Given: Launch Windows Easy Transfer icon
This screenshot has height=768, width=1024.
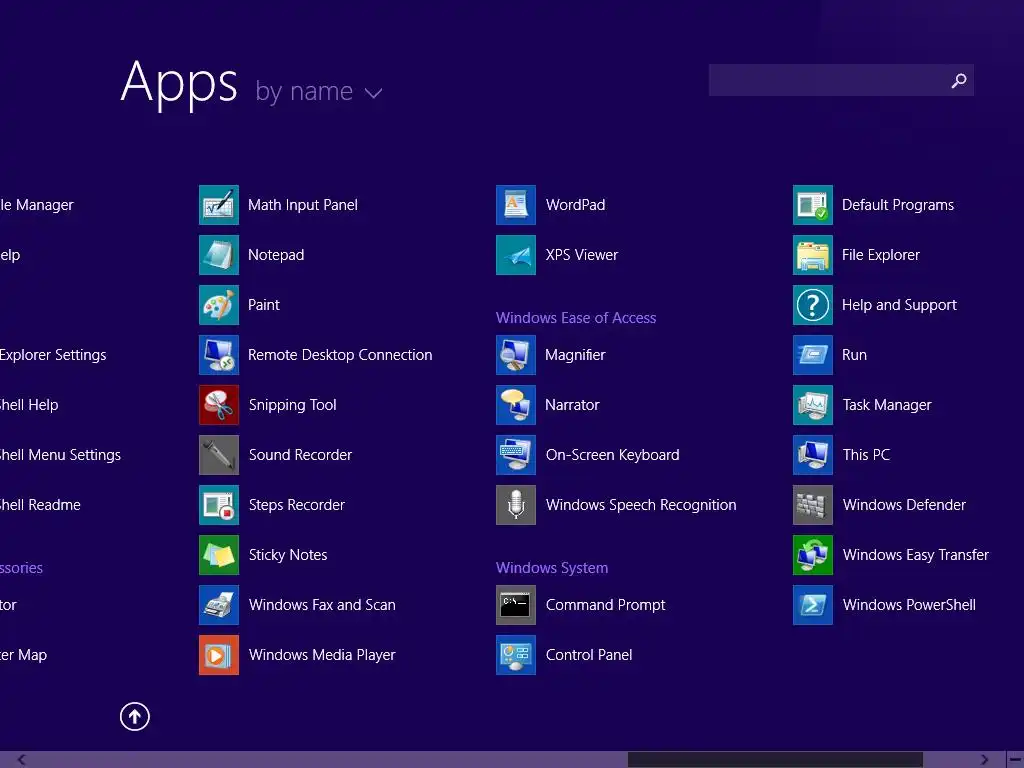Looking at the screenshot, I should (x=813, y=555).
